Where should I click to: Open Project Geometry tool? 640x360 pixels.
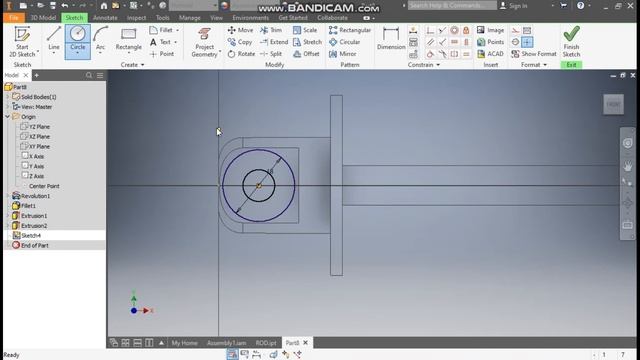(204, 42)
